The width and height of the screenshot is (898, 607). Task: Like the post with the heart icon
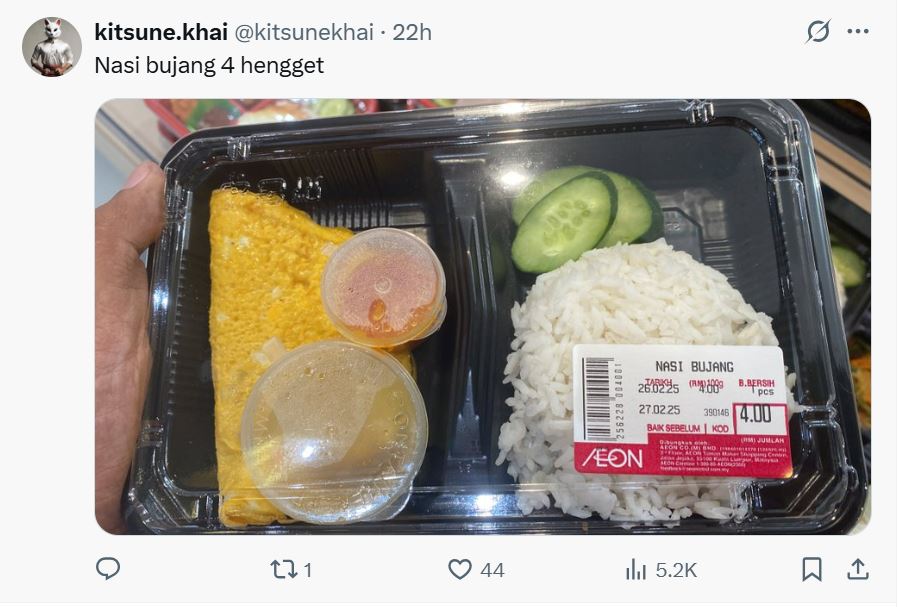click(459, 570)
